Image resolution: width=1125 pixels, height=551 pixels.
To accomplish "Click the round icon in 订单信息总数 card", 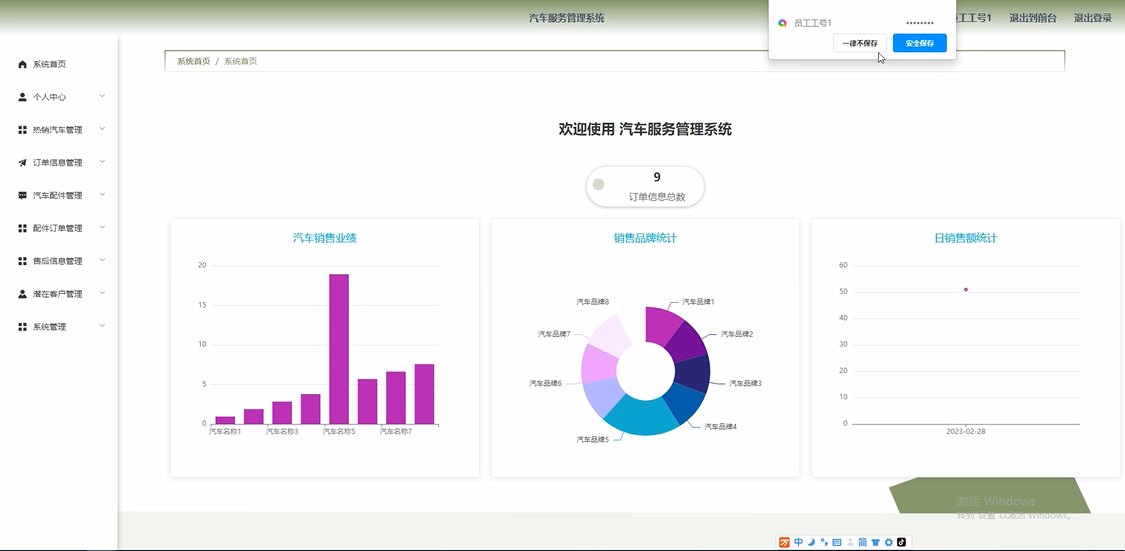I will (x=598, y=184).
